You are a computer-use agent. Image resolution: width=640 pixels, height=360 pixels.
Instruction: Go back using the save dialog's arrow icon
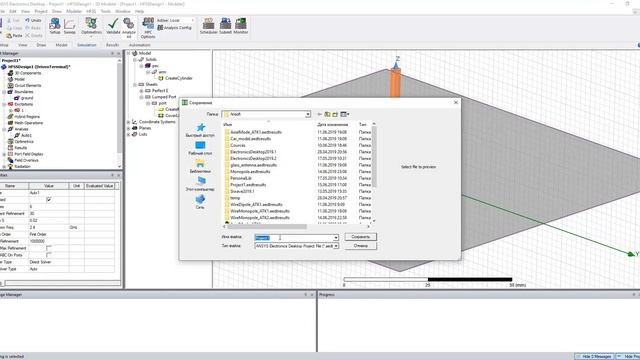(x=320, y=114)
